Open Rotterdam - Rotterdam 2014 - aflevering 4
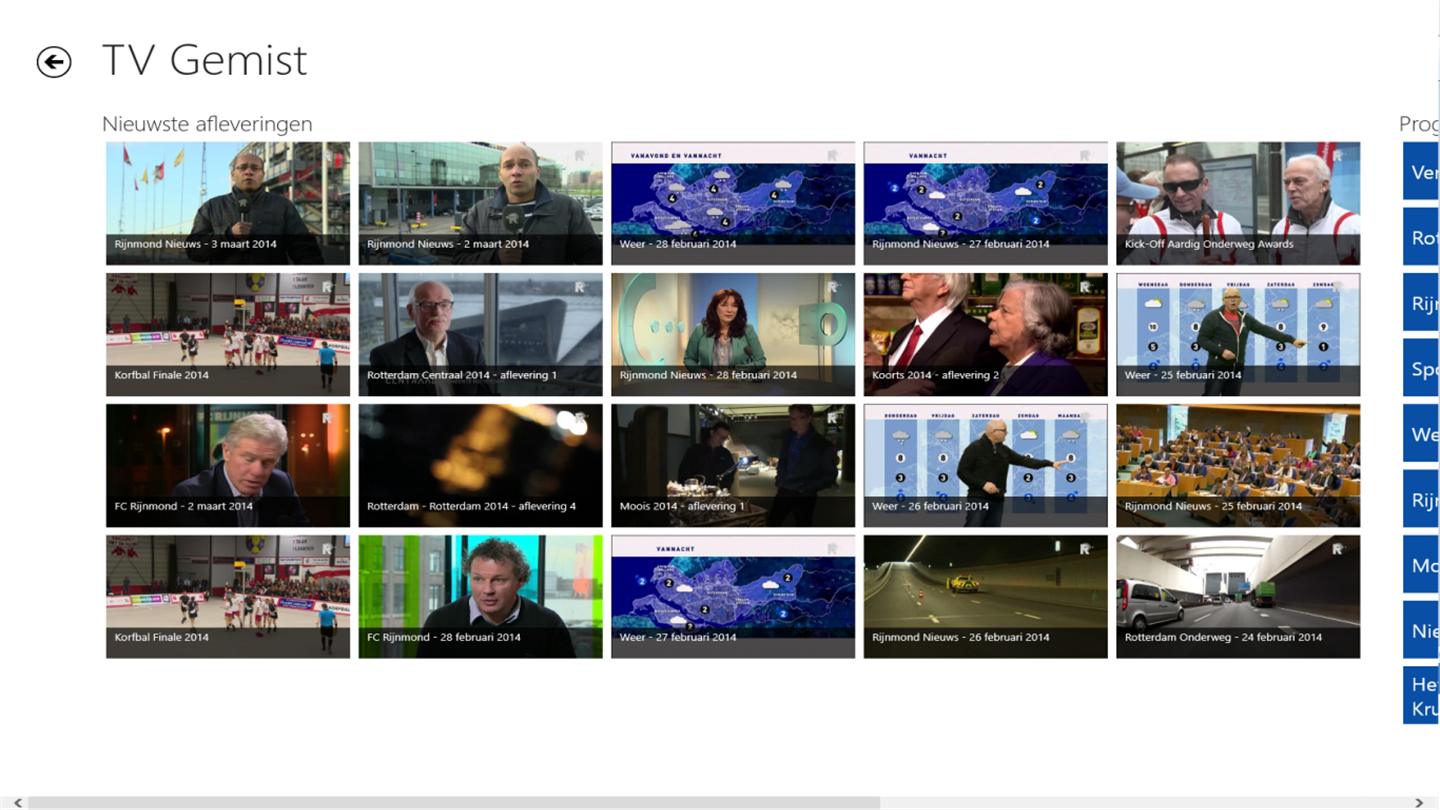The width and height of the screenshot is (1440, 810). (481, 466)
